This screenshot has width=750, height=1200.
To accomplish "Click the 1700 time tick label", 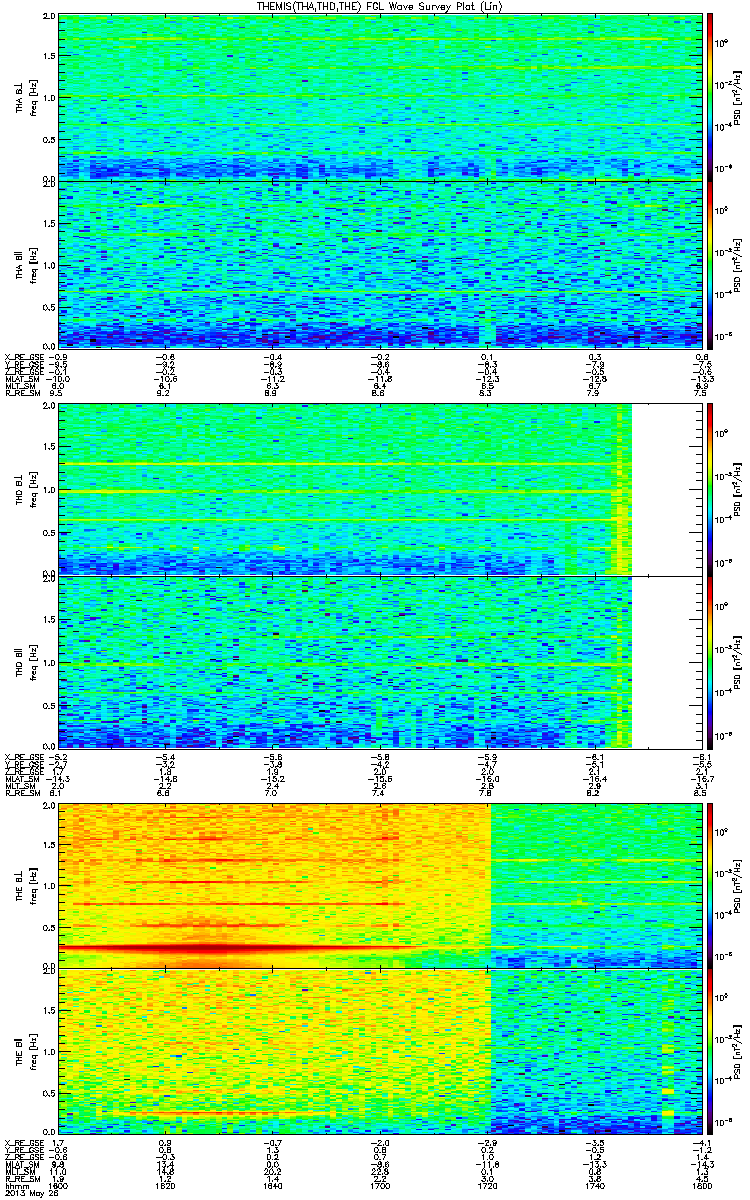I will tap(379, 1184).
